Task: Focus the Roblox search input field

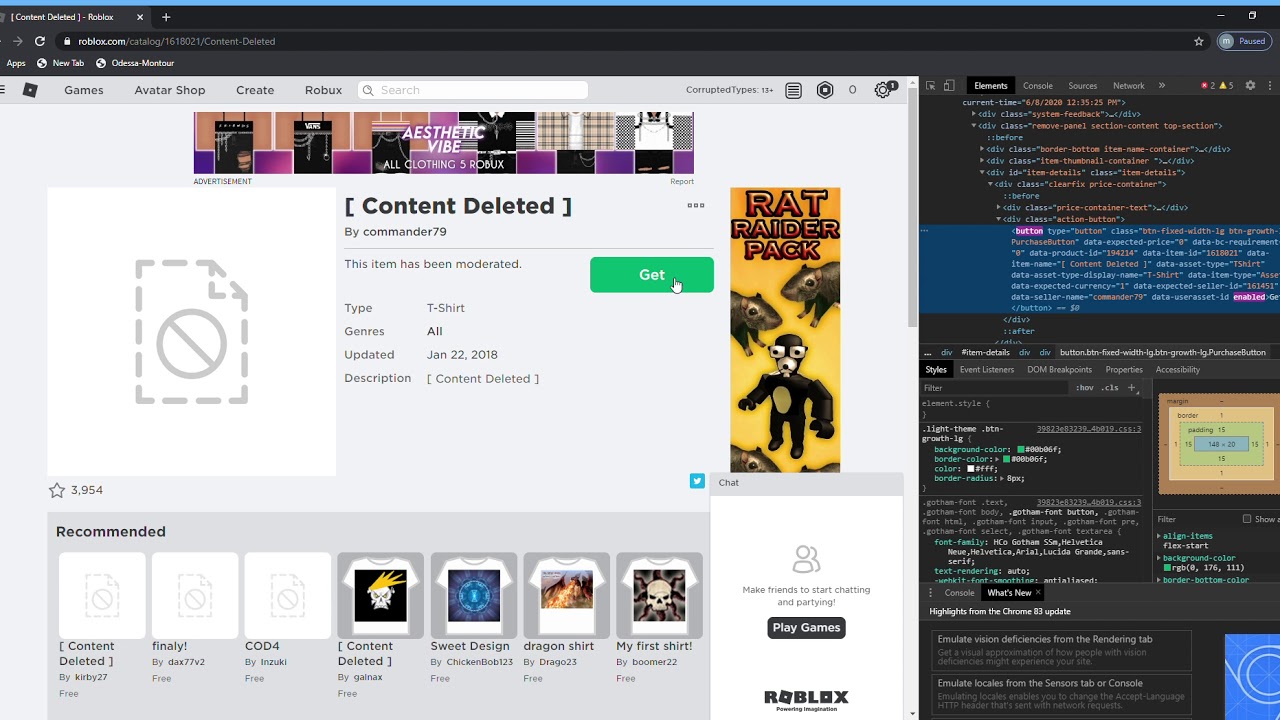Action: click(473, 90)
